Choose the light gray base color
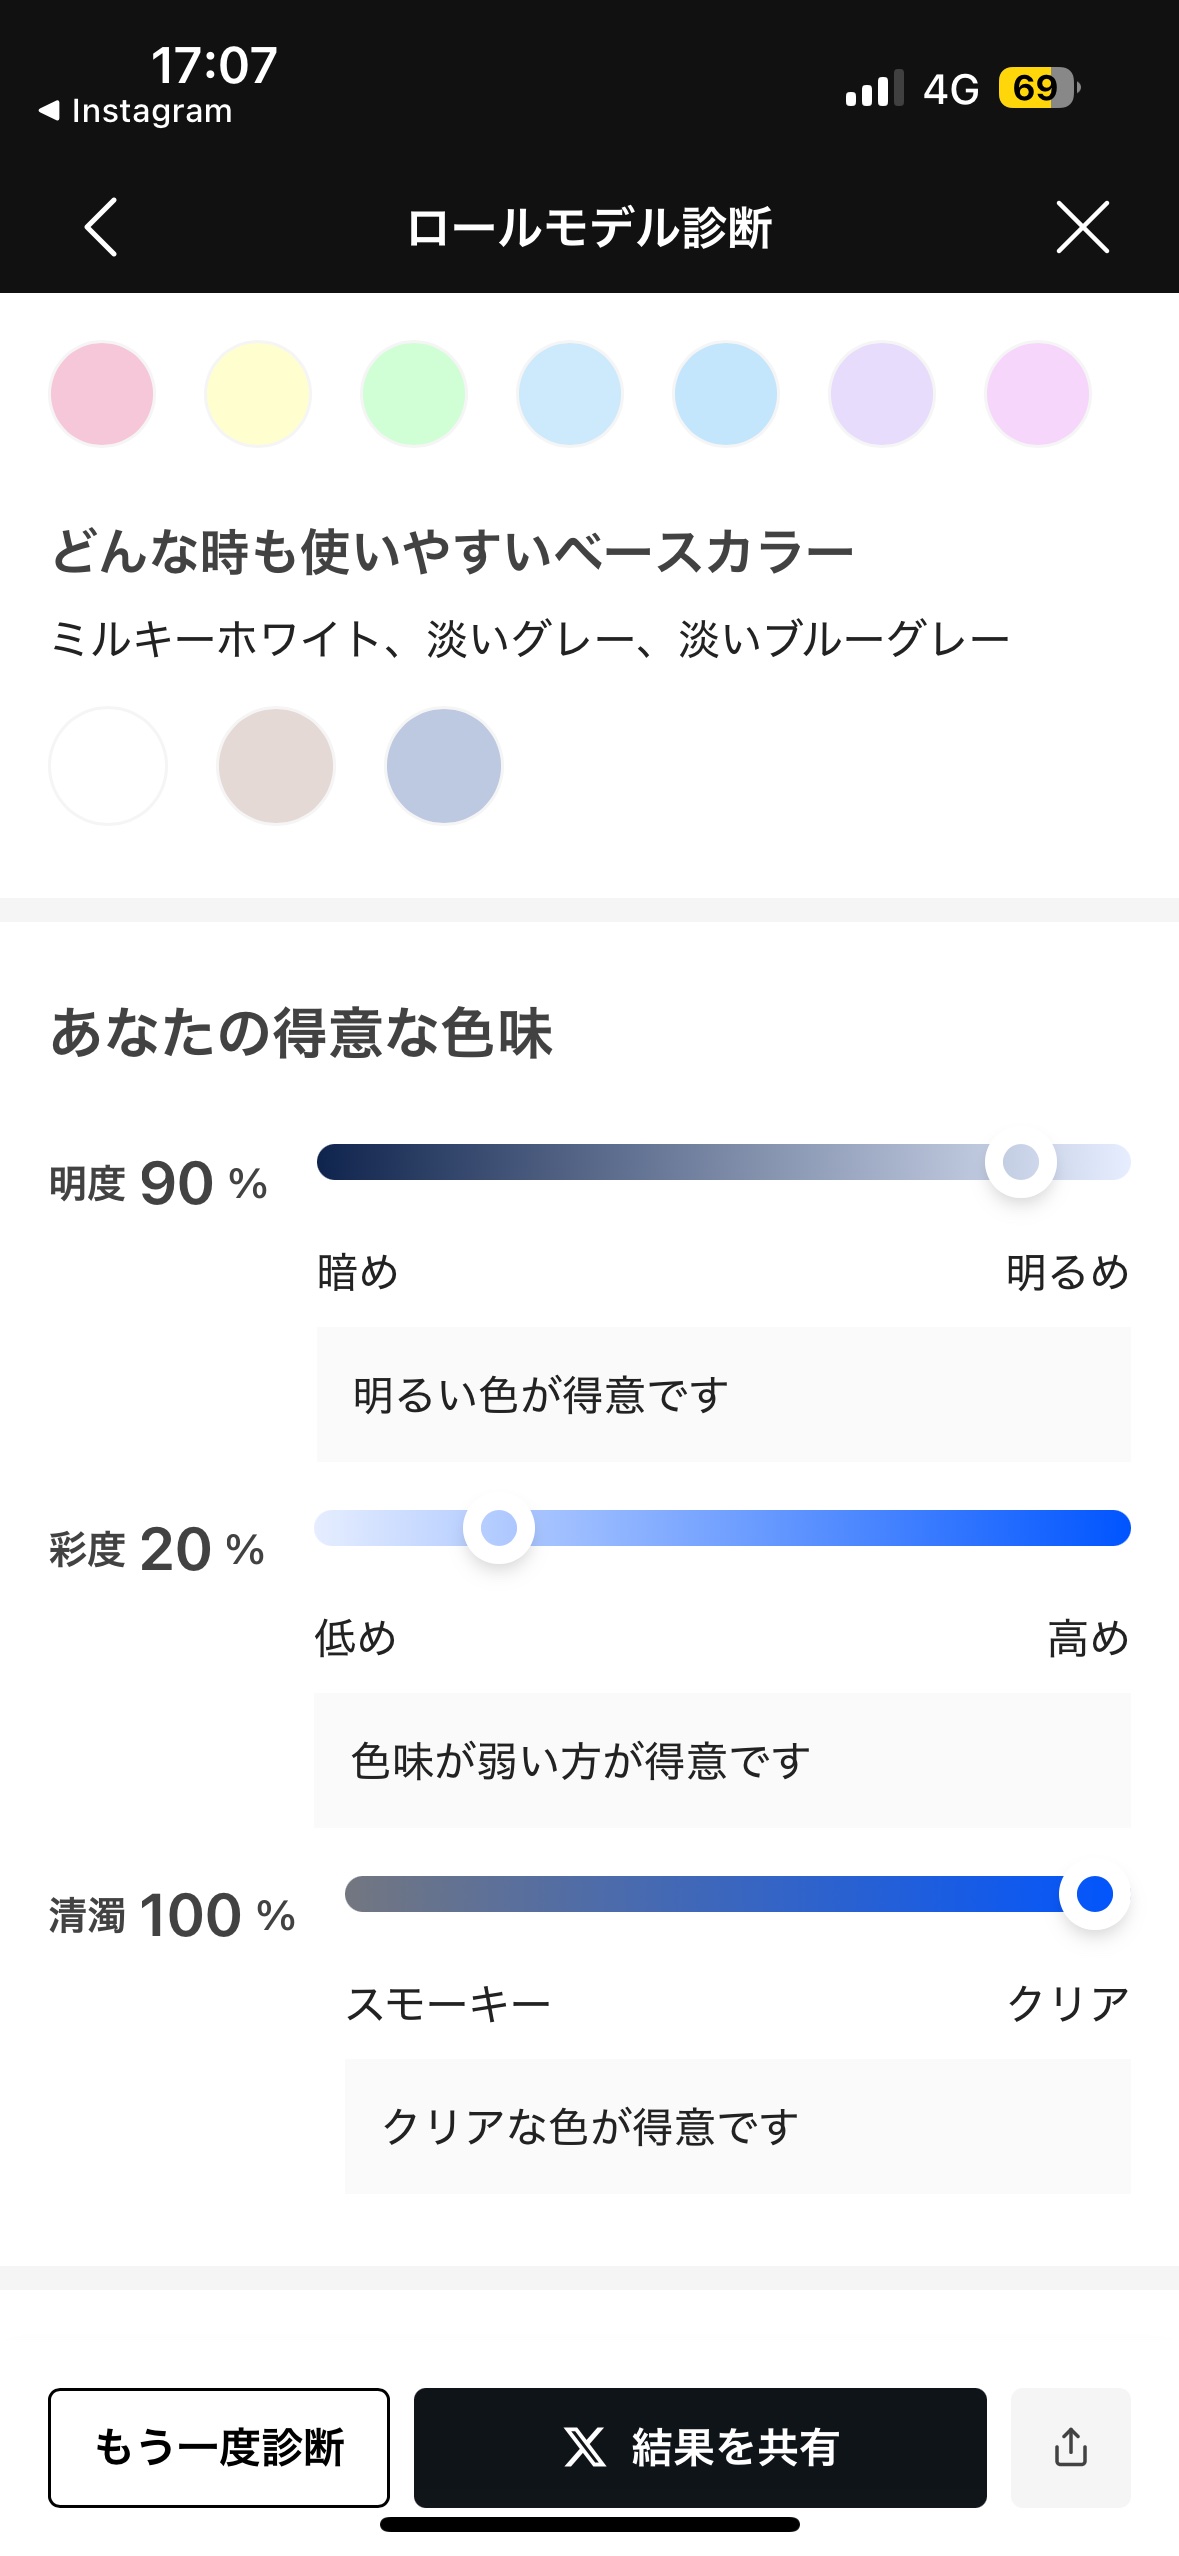1179x2556 pixels. 276,766
